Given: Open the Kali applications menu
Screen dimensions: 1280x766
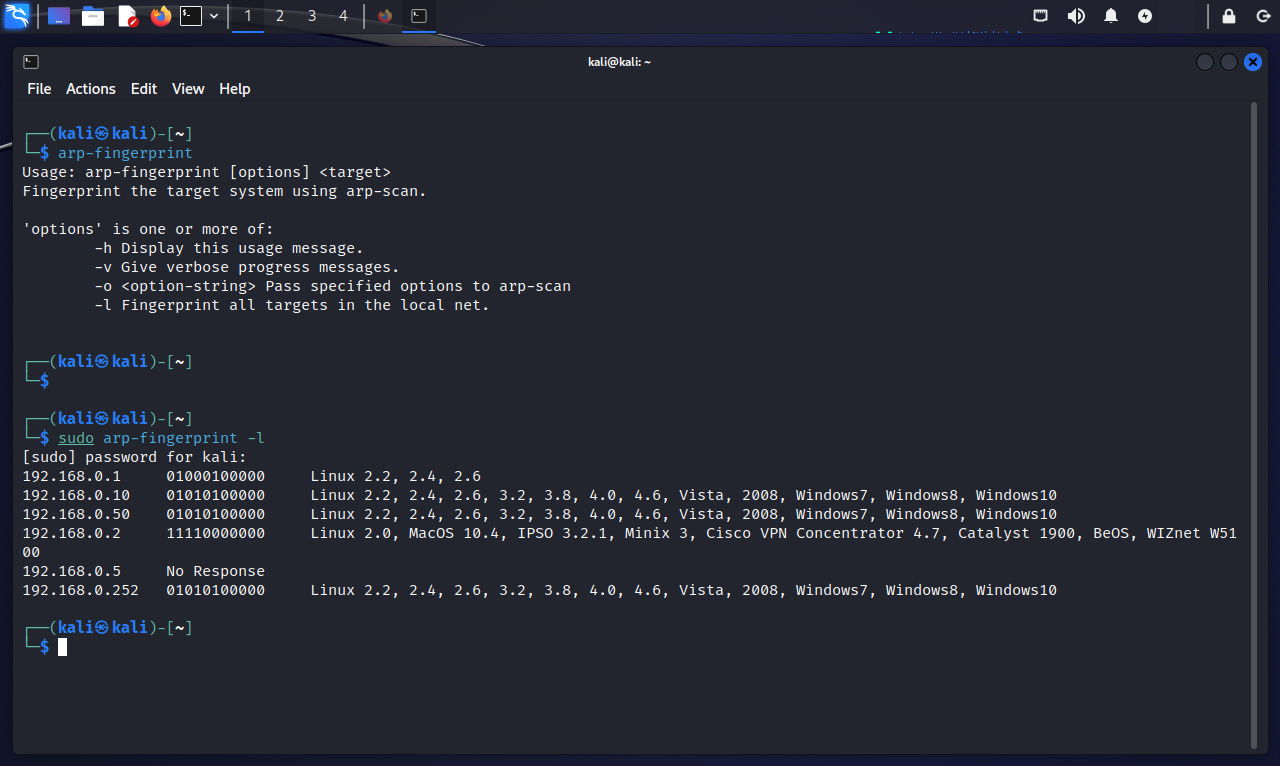Looking at the screenshot, I should tap(17, 16).
